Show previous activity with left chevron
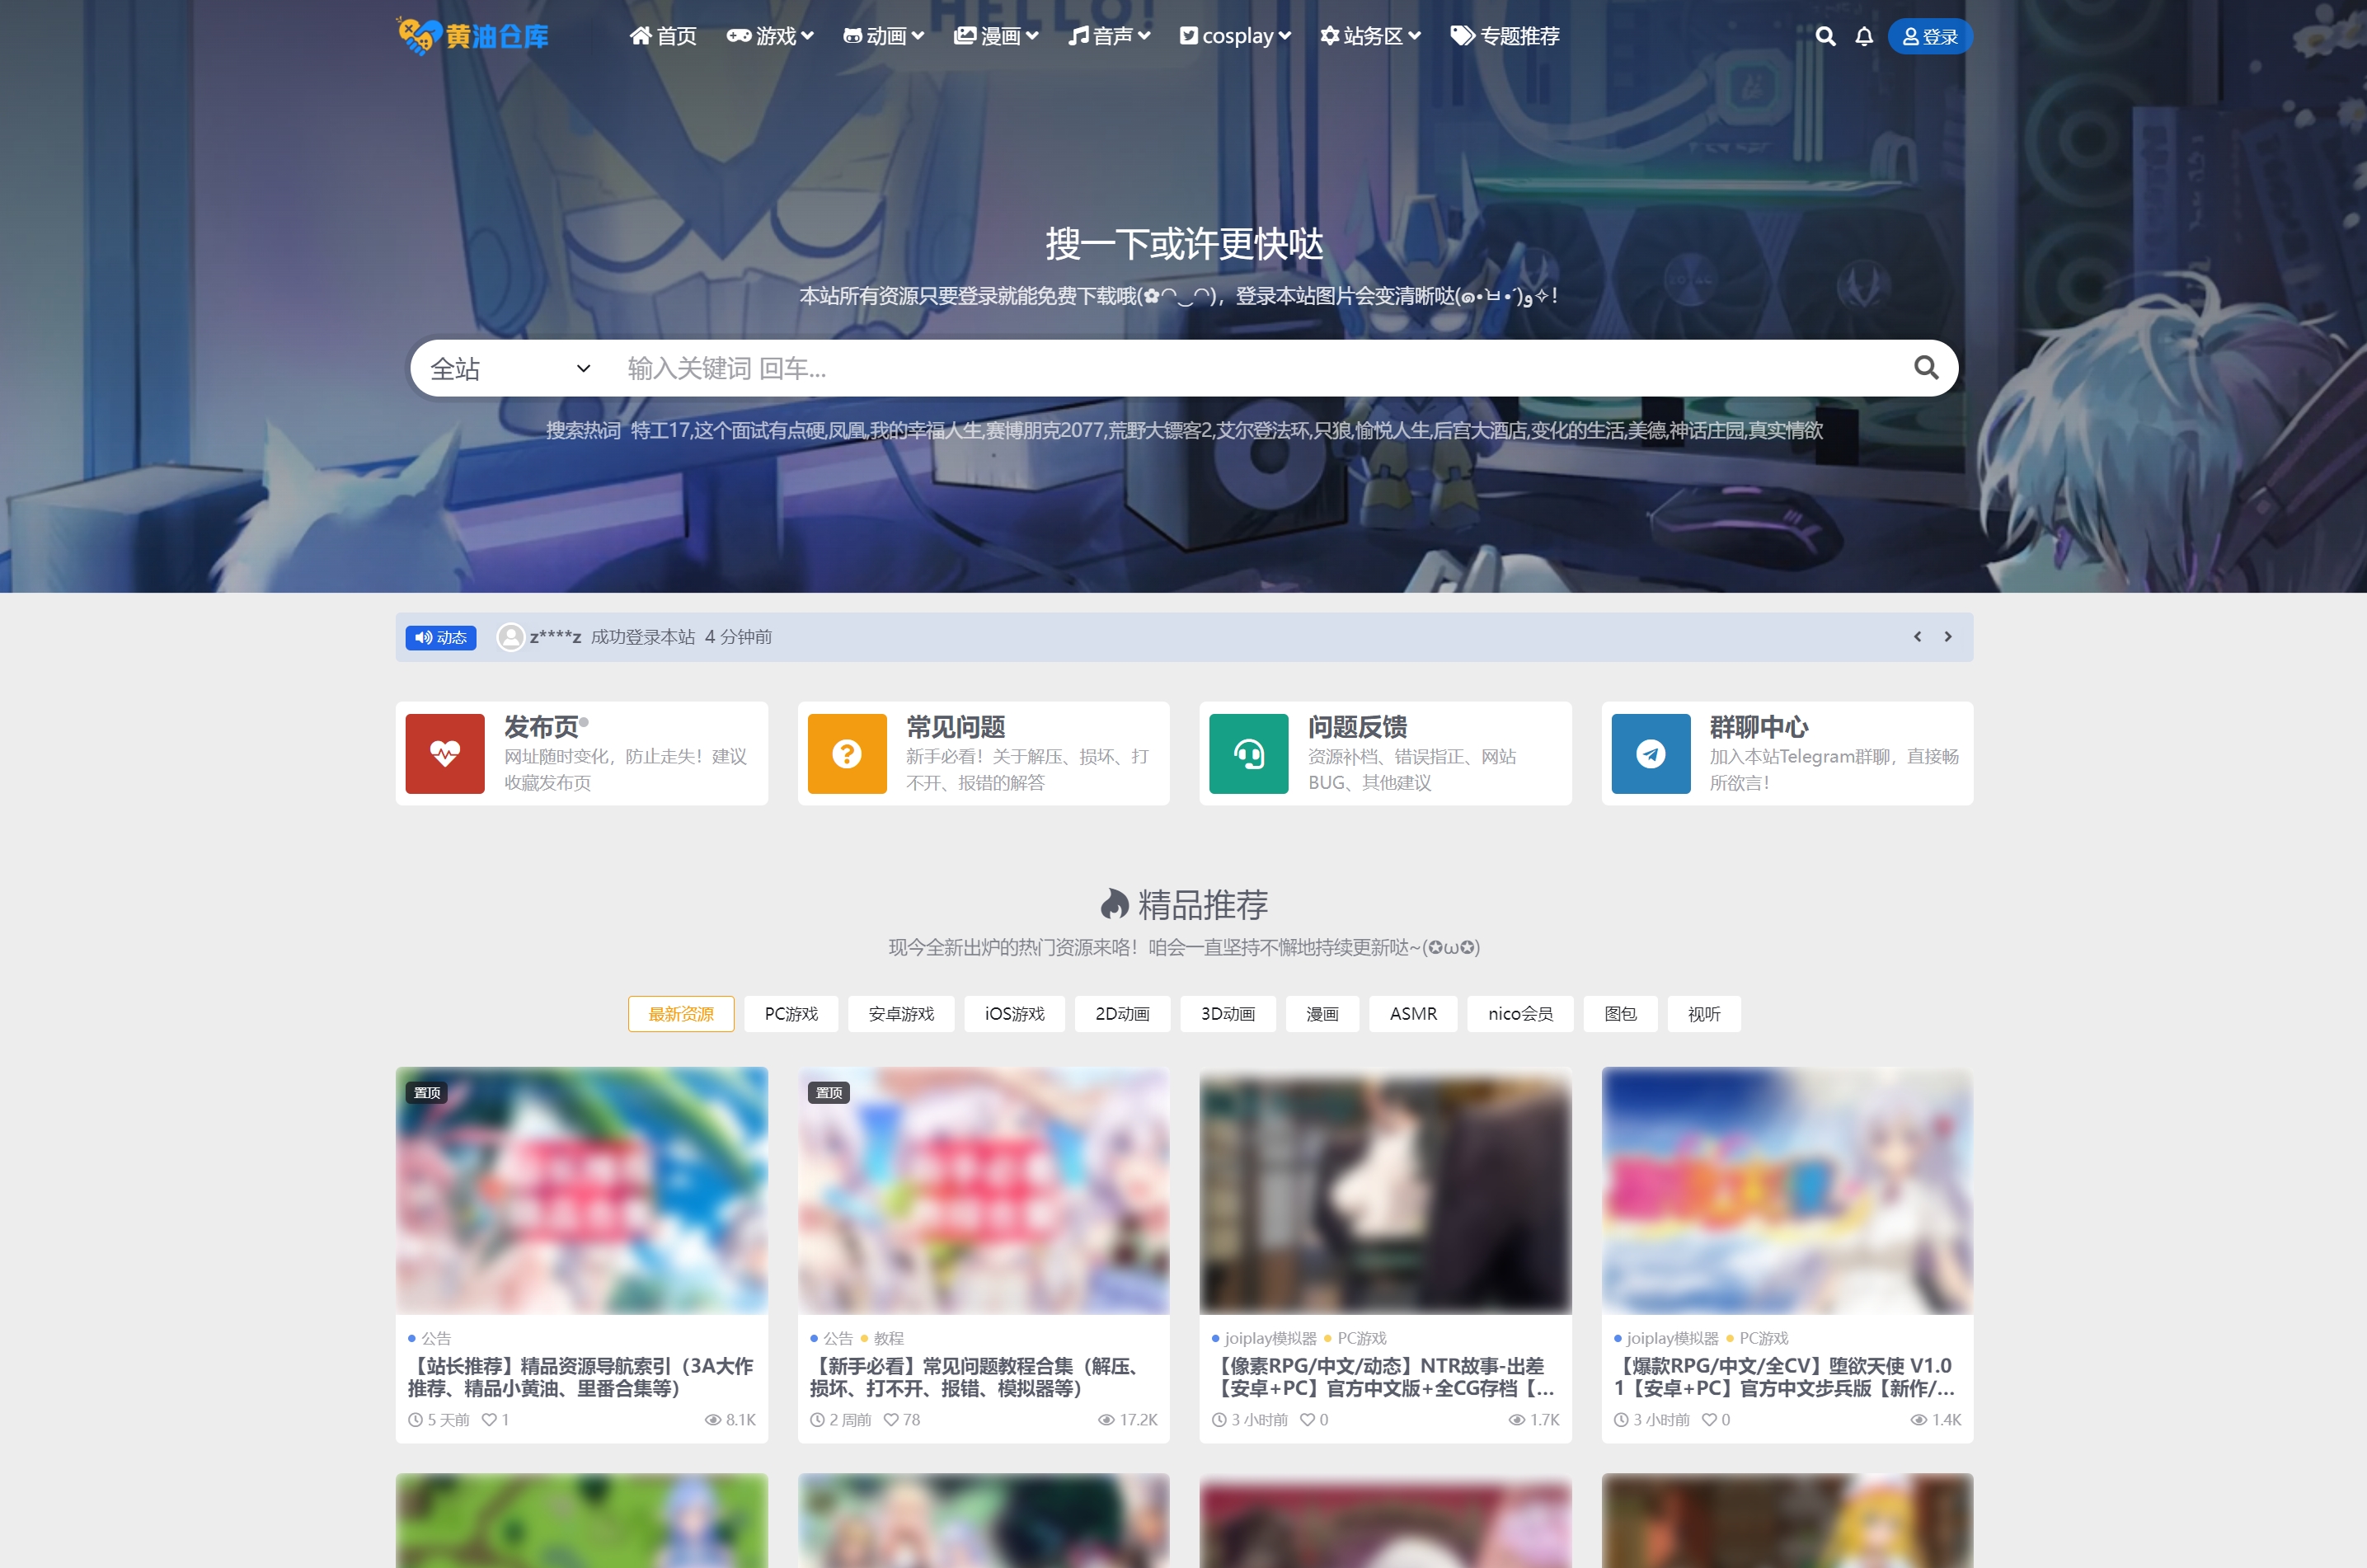The width and height of the screenshot is (2367, 1568). point(1917,637)
